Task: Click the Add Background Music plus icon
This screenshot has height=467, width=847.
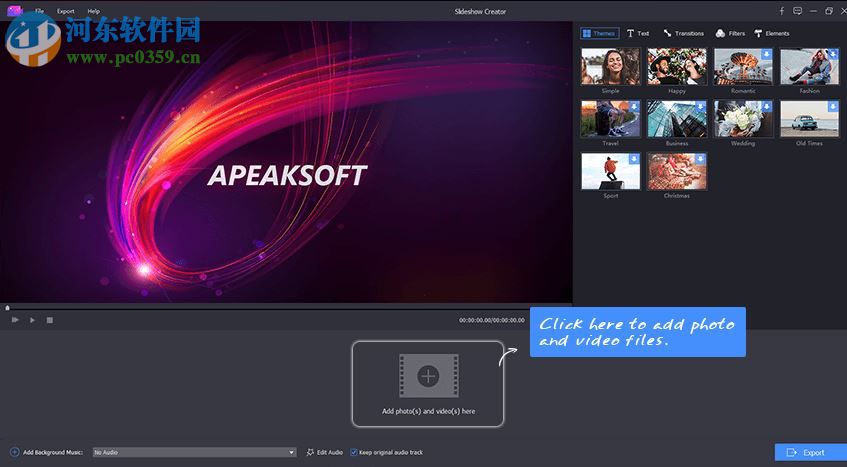Action: (15, 452)
